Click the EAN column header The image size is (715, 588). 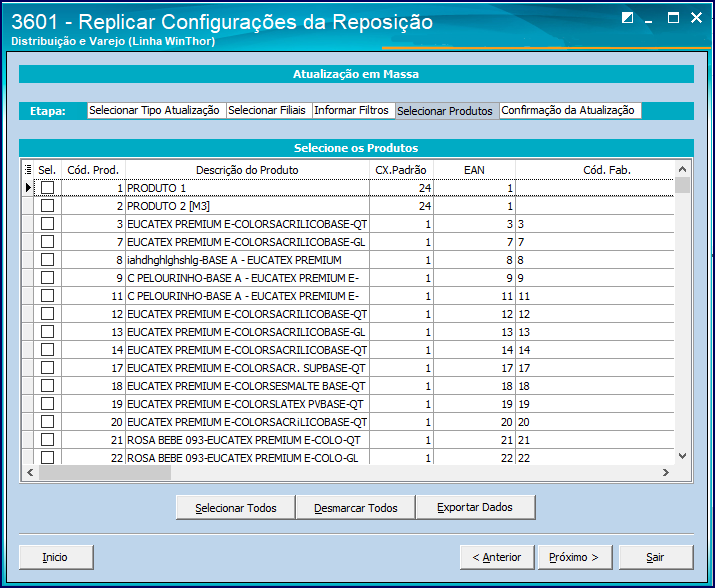(x=474, y=170)
